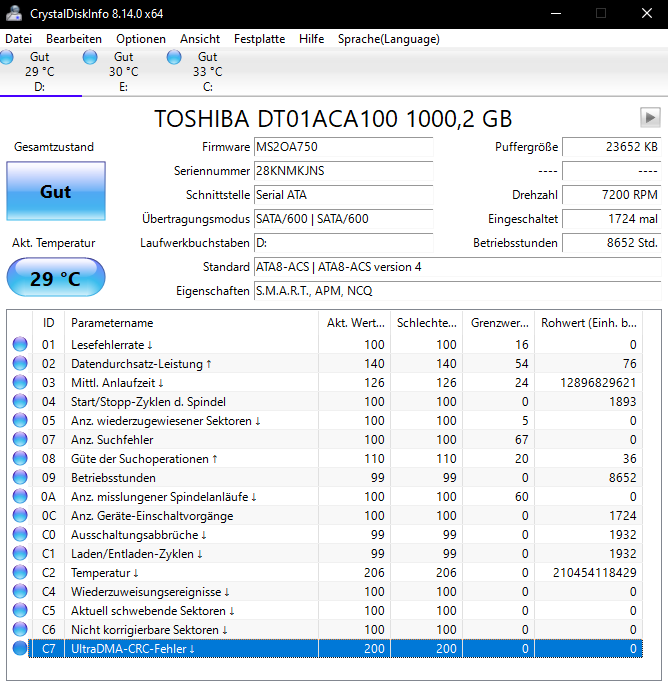Image resolution: width=668 pixels, height=688 pixels.
Task: Select the Güte der Suchoperationen row name
Action: [x=144, y=459]
